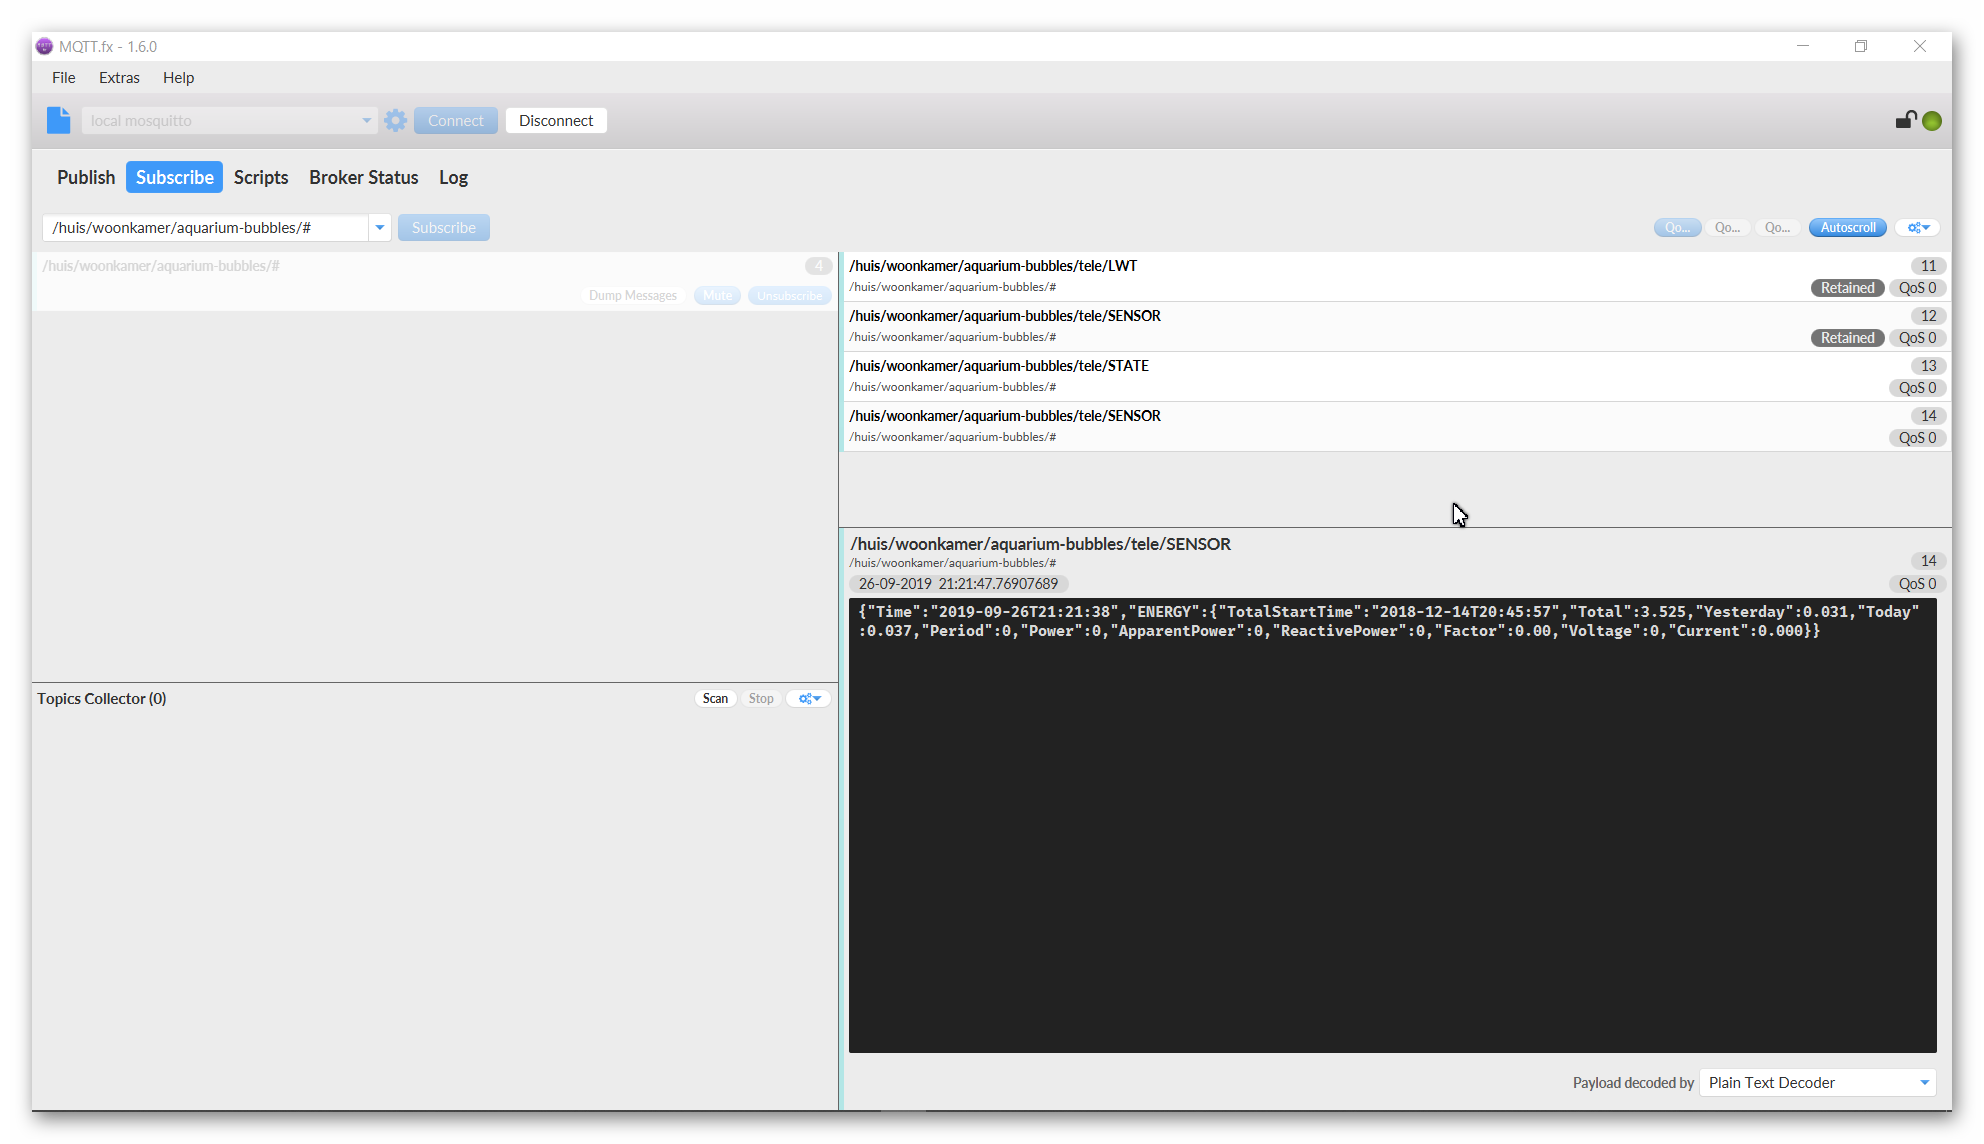Open the subscription options gears menu
1984x1144 pixels.
(1917, 227)
